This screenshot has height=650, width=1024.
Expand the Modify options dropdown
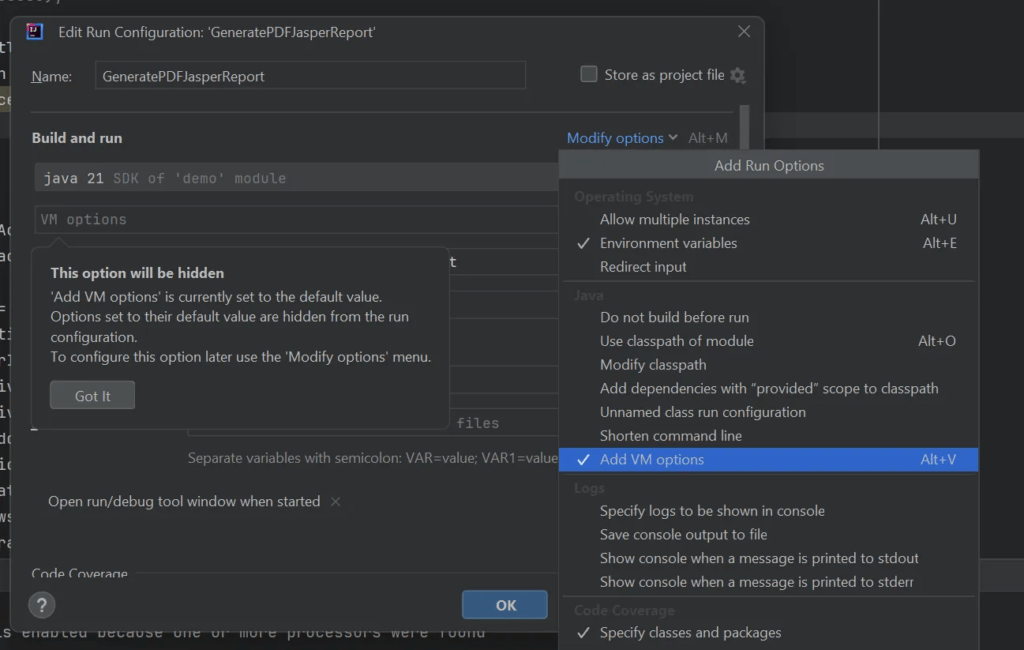coord(621,138)
